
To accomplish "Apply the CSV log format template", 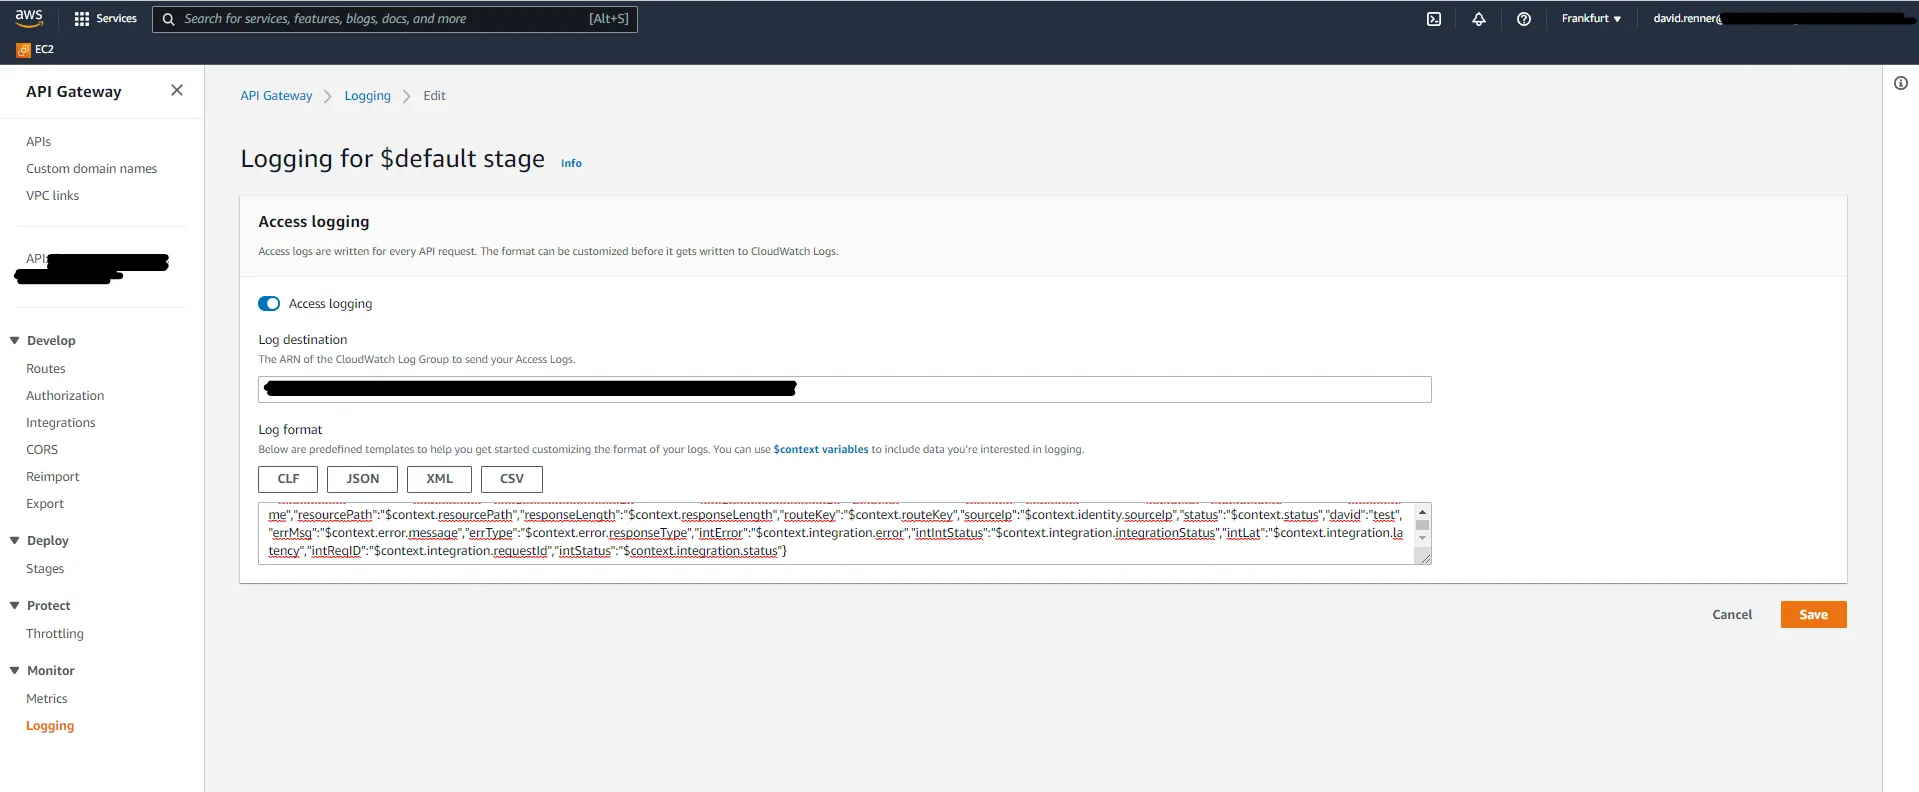I will pyautogui.click(x=511, y=479).
